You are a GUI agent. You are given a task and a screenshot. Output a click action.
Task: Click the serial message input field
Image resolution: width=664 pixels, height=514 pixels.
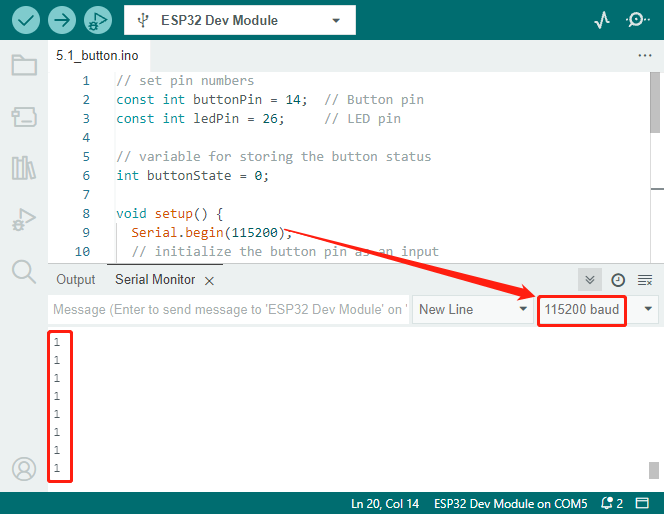coord(229,310)
